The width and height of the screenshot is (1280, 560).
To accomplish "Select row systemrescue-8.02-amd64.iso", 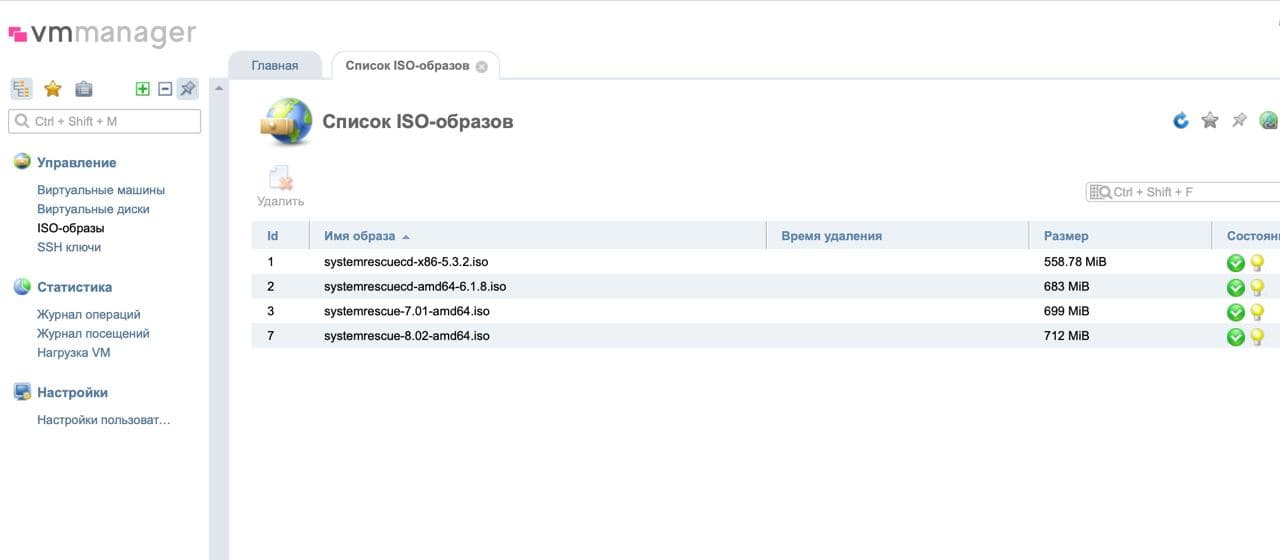I will 766,336.
